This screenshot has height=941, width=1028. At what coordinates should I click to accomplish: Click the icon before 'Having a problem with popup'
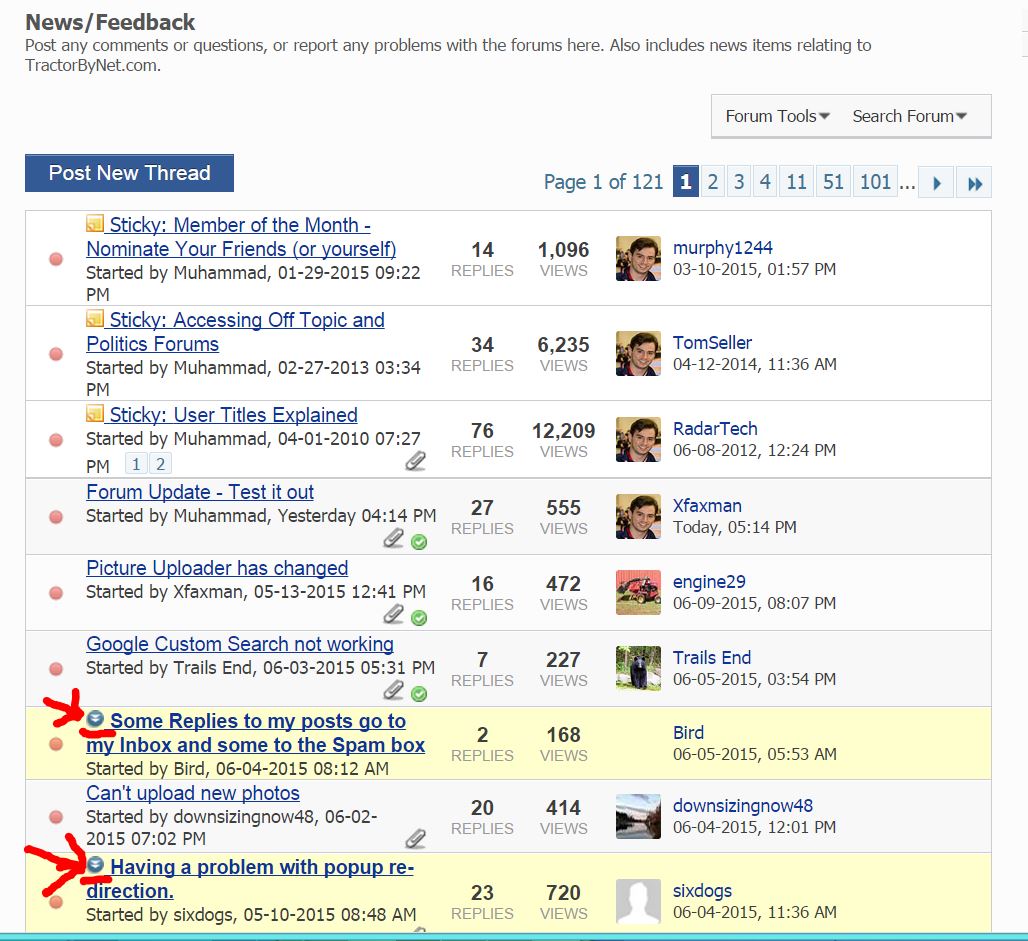tap(95, 864)
